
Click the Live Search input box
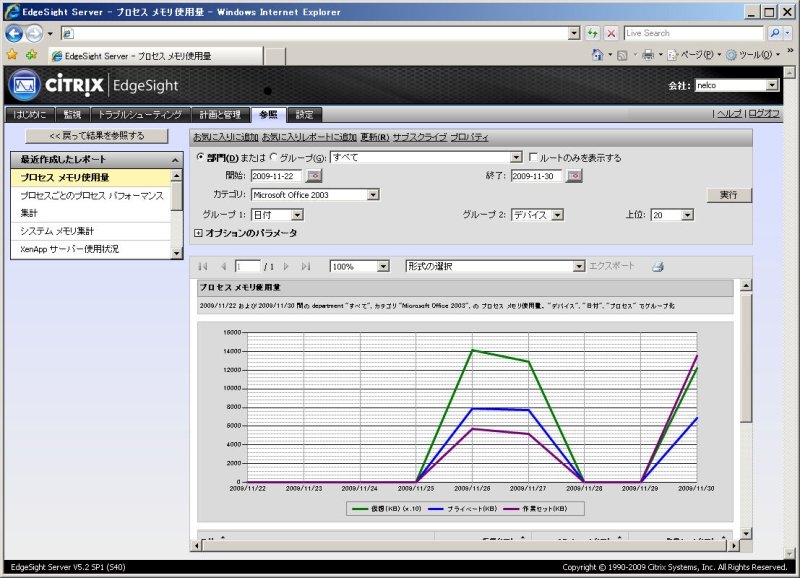(694, 33)
